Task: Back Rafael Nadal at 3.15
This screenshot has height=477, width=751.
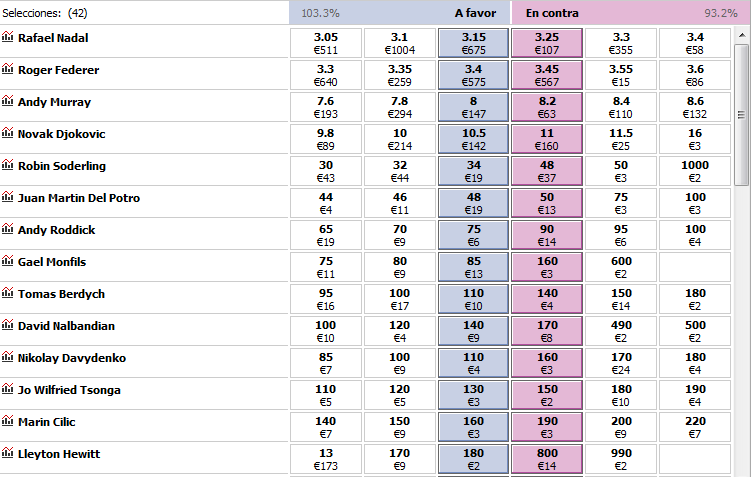Action: pos(473,43)
